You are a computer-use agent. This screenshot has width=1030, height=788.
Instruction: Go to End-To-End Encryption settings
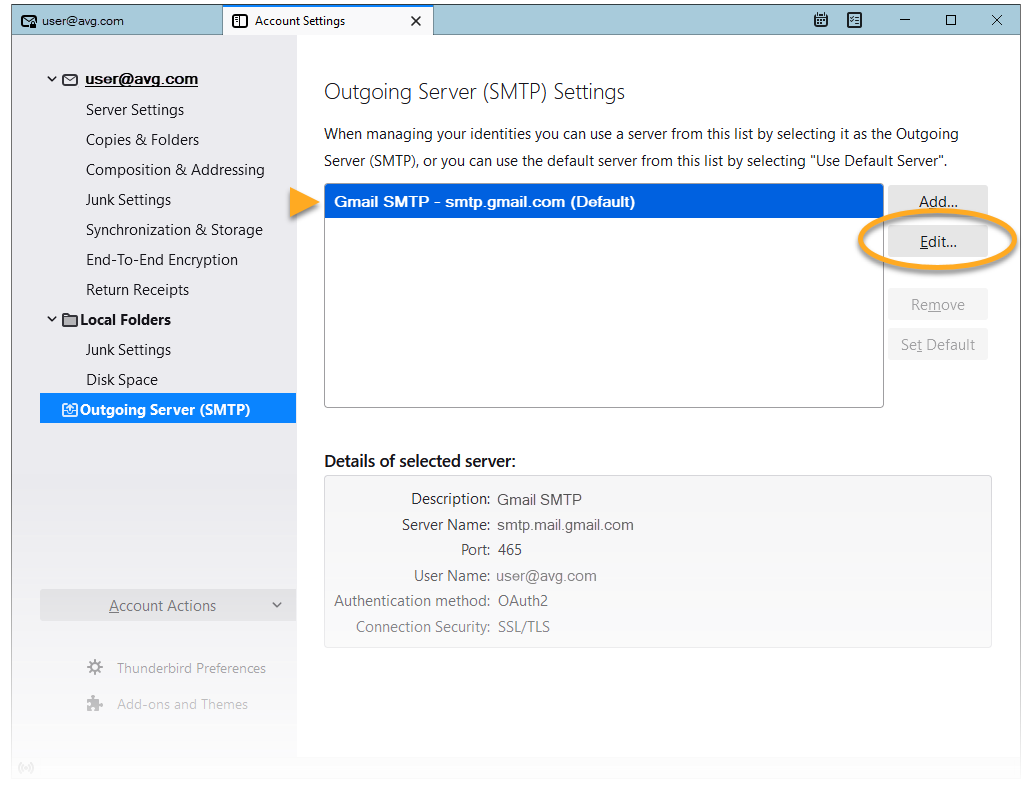pos(162,260)
